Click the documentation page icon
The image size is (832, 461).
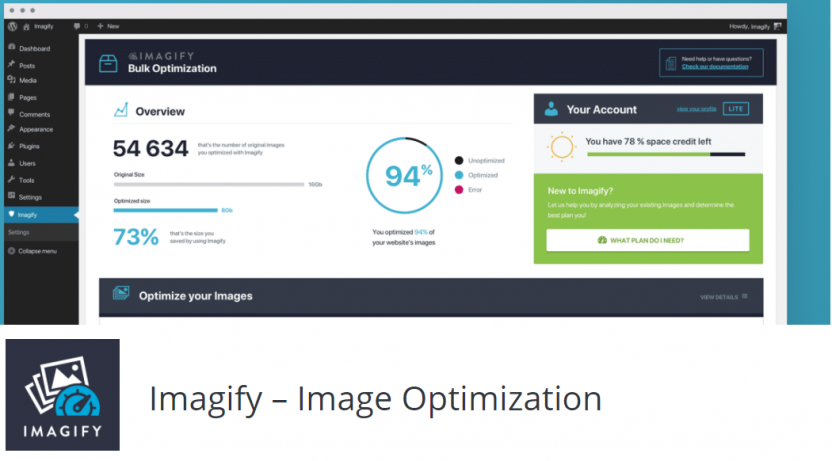(x=671, y=64)
